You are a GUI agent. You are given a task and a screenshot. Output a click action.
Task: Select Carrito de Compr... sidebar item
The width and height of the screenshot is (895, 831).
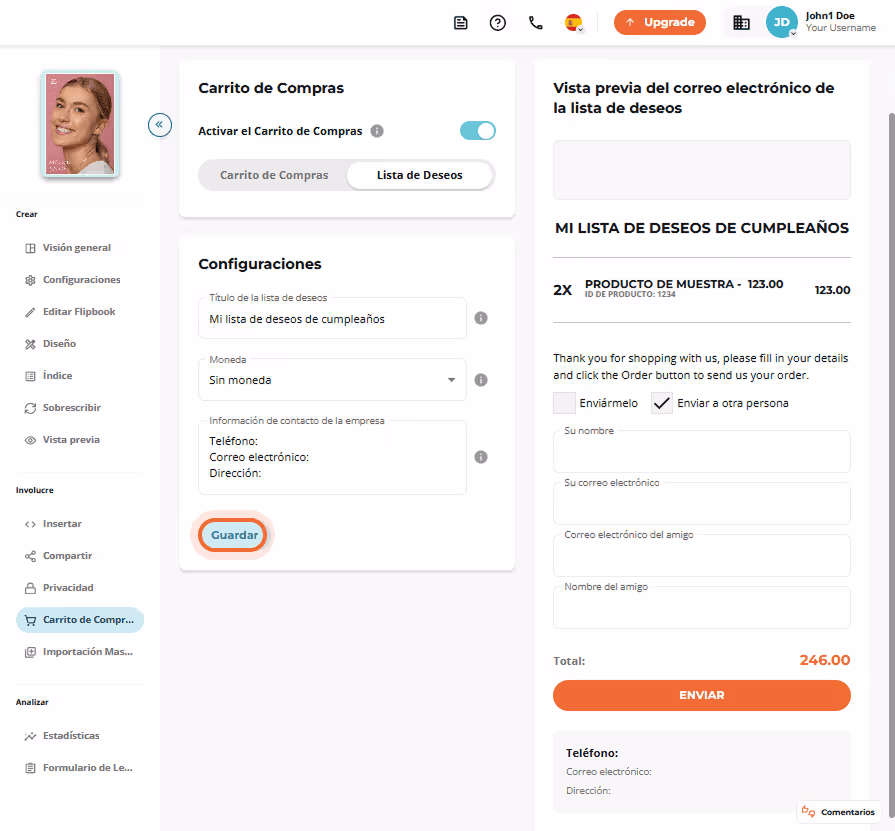[x=80, y=619]
